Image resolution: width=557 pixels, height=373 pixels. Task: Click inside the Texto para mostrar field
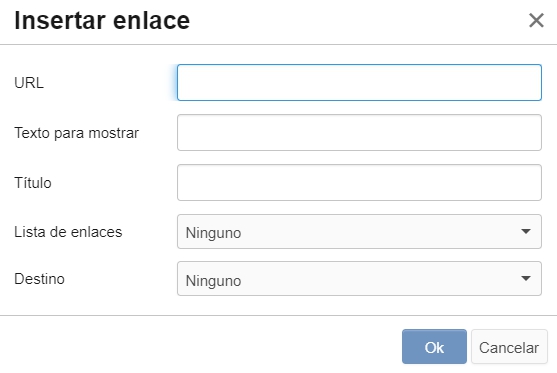[359, 133]
